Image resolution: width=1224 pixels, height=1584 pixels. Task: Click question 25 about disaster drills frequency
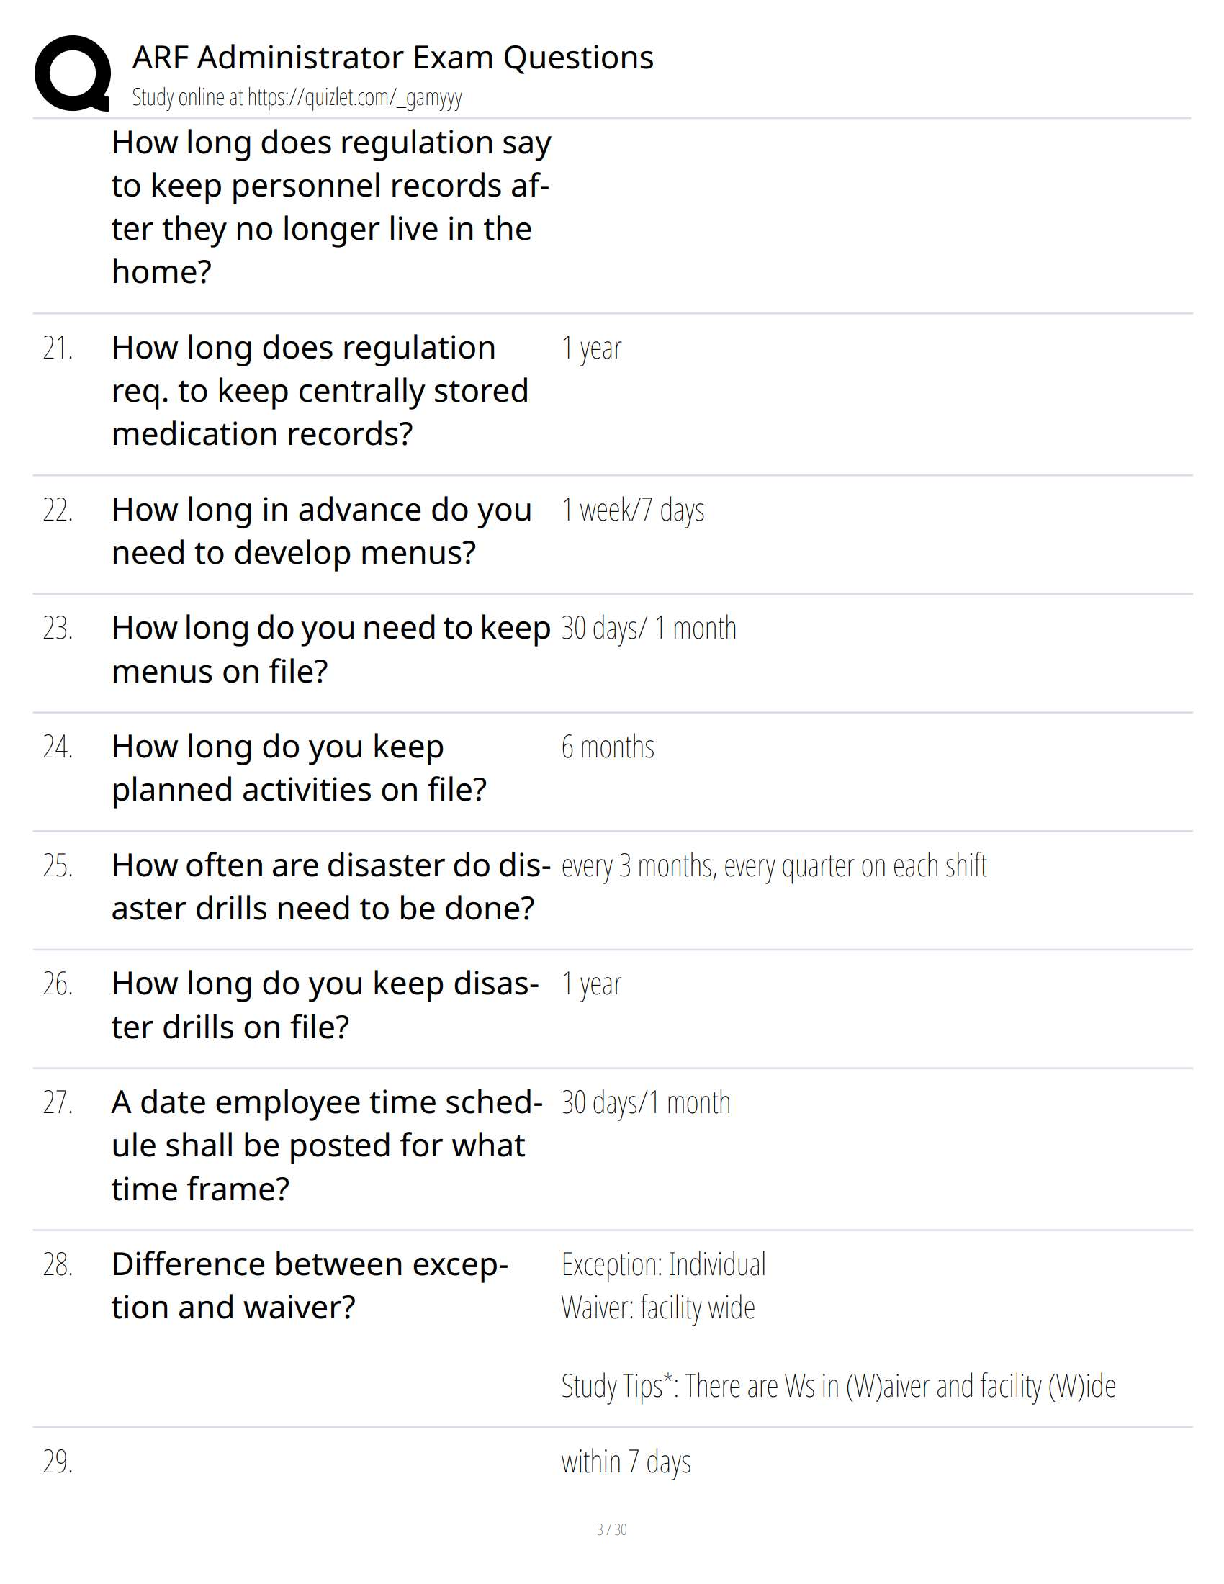pos(331,887)
